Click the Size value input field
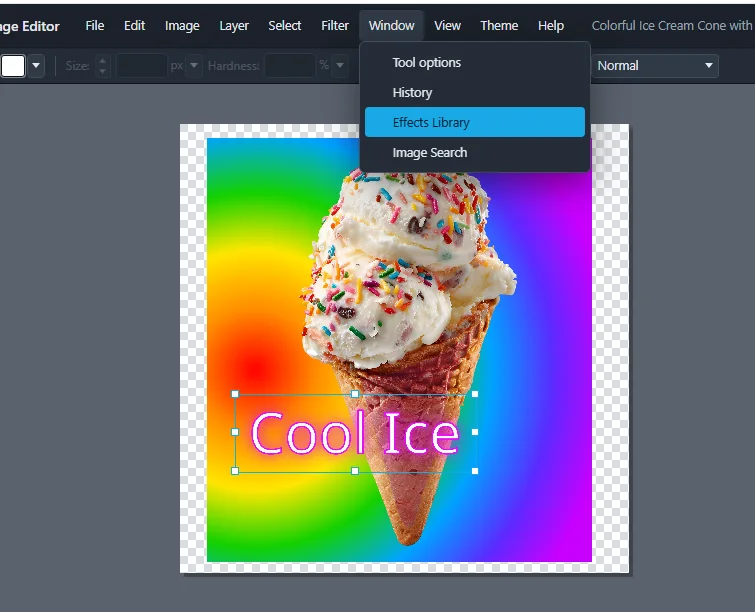 click(142, 65)
